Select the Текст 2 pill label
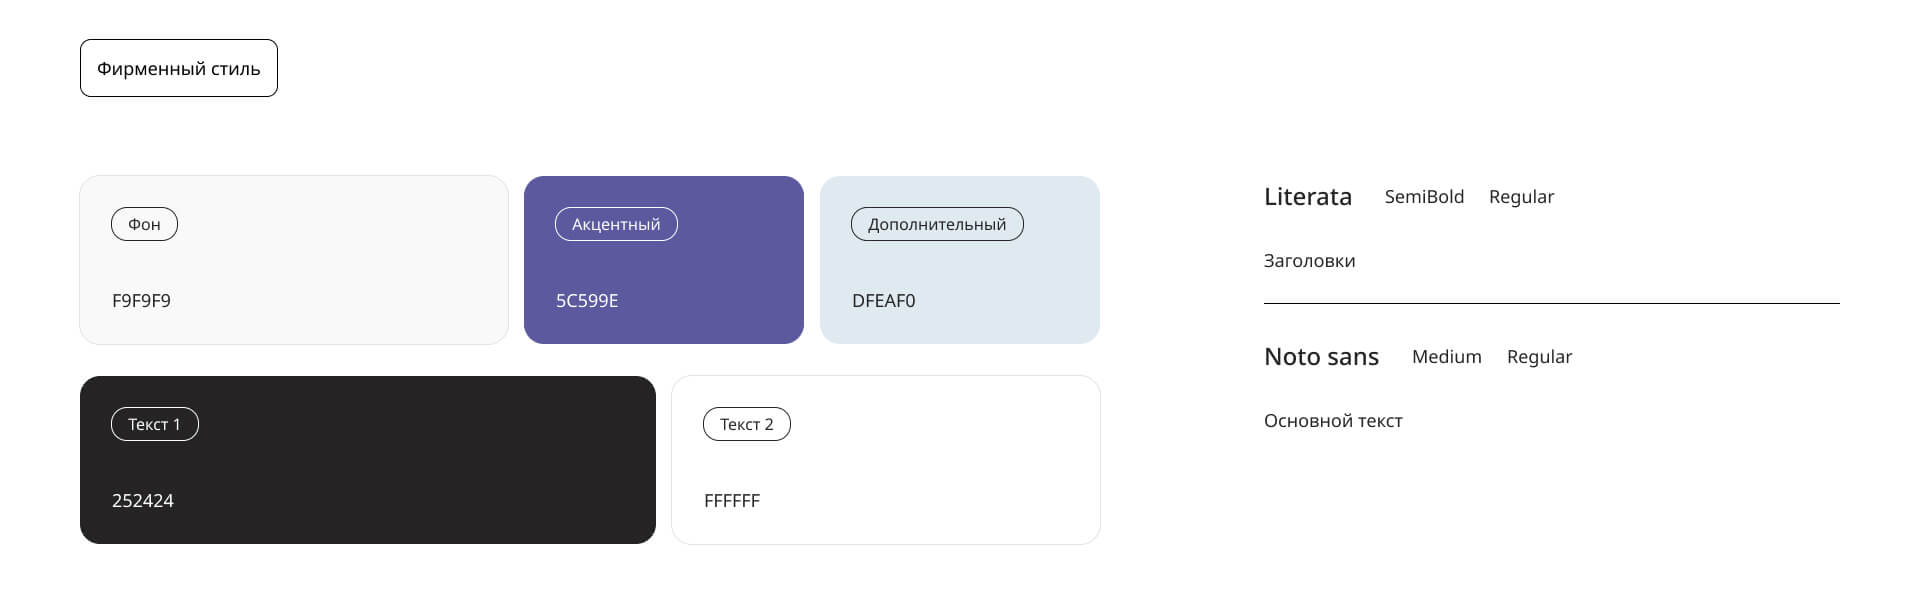The height and width of the screenshot is (614, 1920). pyautogui.click(x=746, y=425)
